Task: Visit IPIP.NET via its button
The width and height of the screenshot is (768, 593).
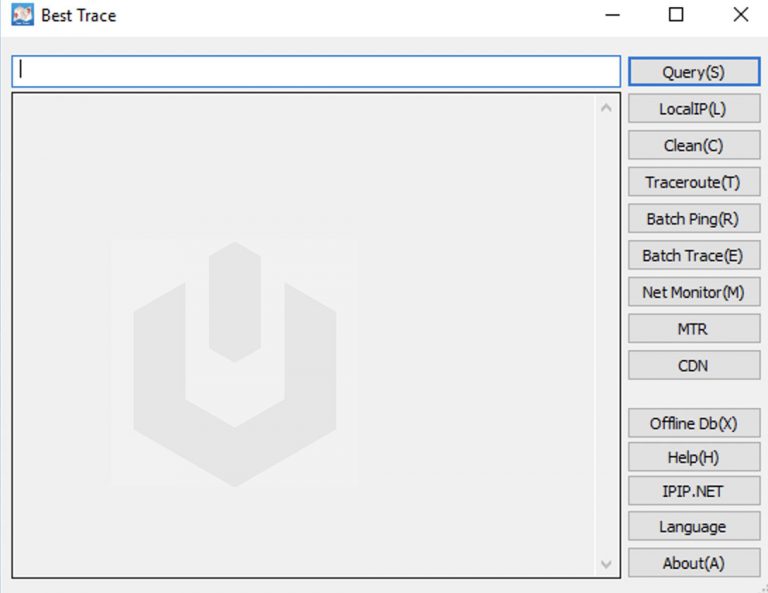Action: 693,491
